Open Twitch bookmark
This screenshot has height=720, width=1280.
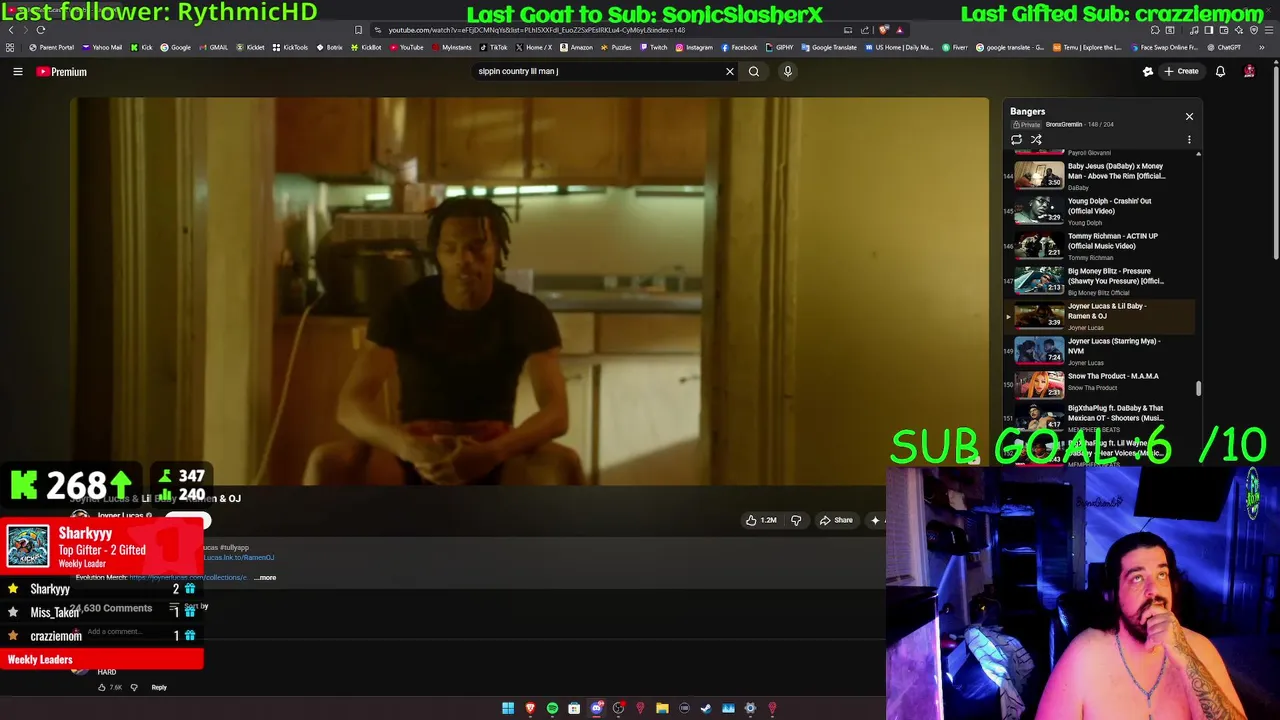click(654, 47)
